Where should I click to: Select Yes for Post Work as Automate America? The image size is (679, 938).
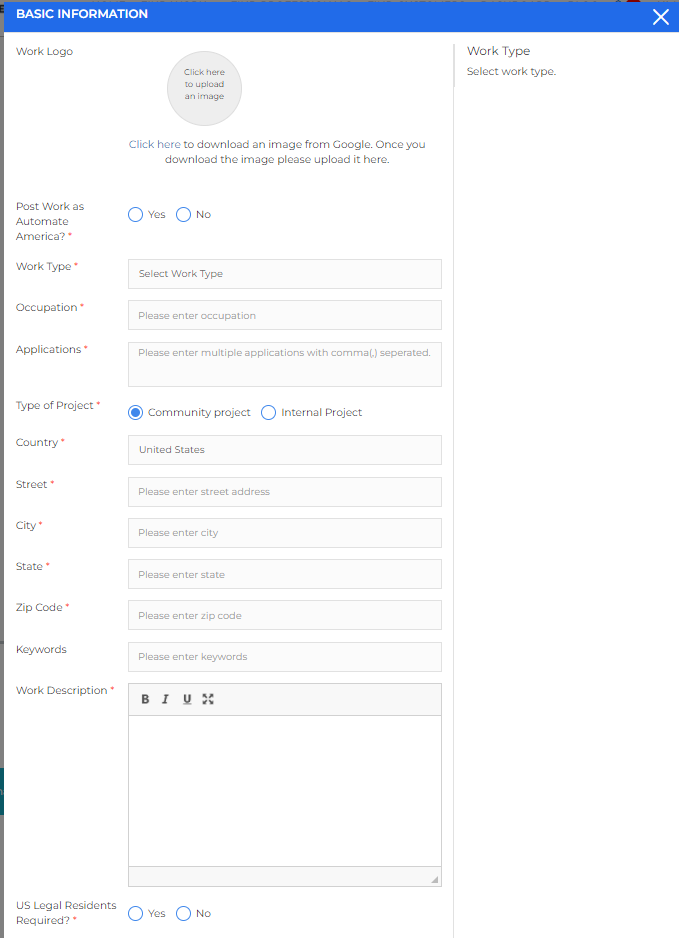point(136,214)
